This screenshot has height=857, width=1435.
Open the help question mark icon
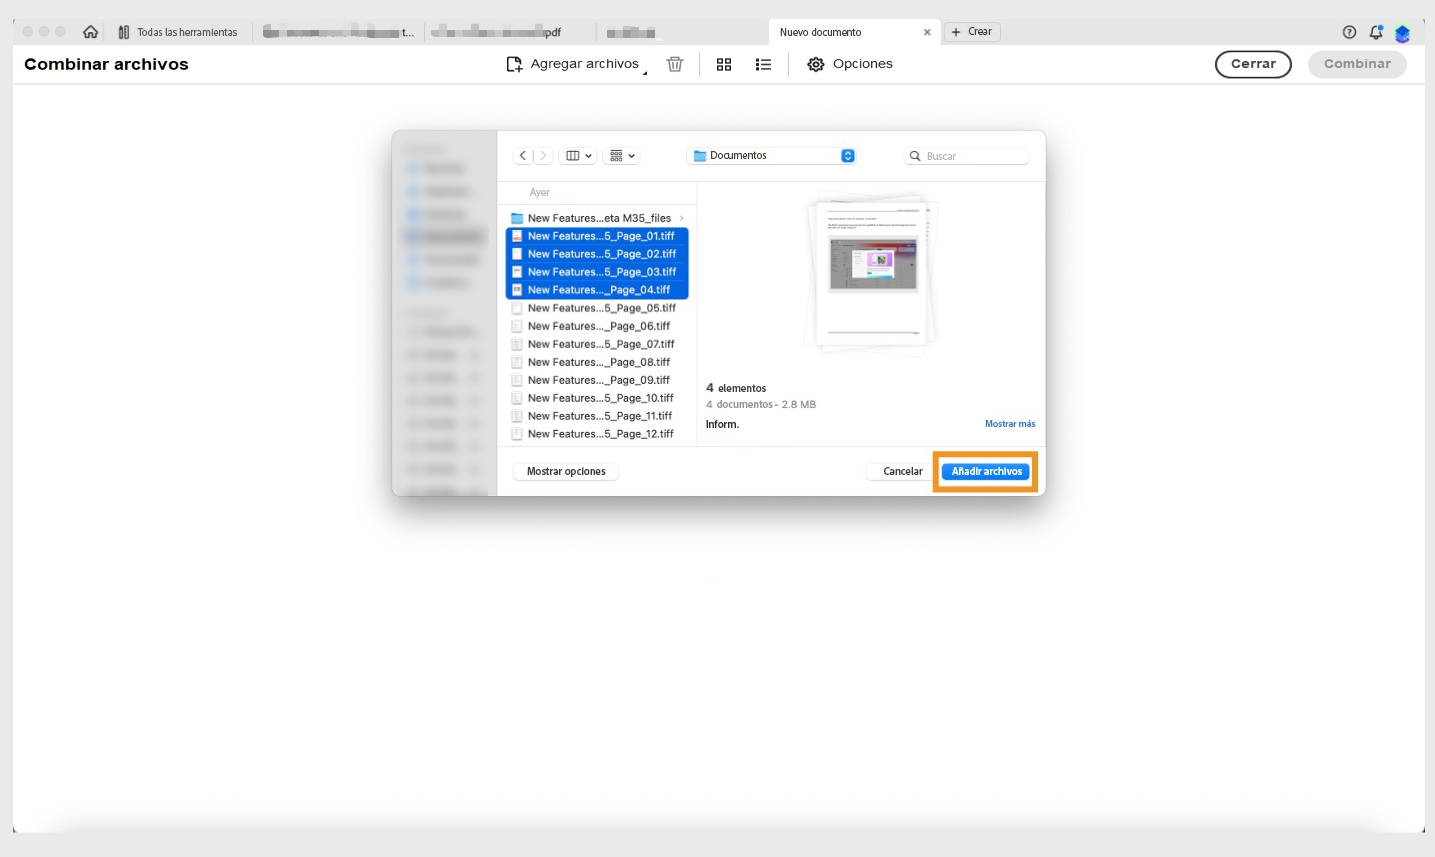pos(1349,32)
